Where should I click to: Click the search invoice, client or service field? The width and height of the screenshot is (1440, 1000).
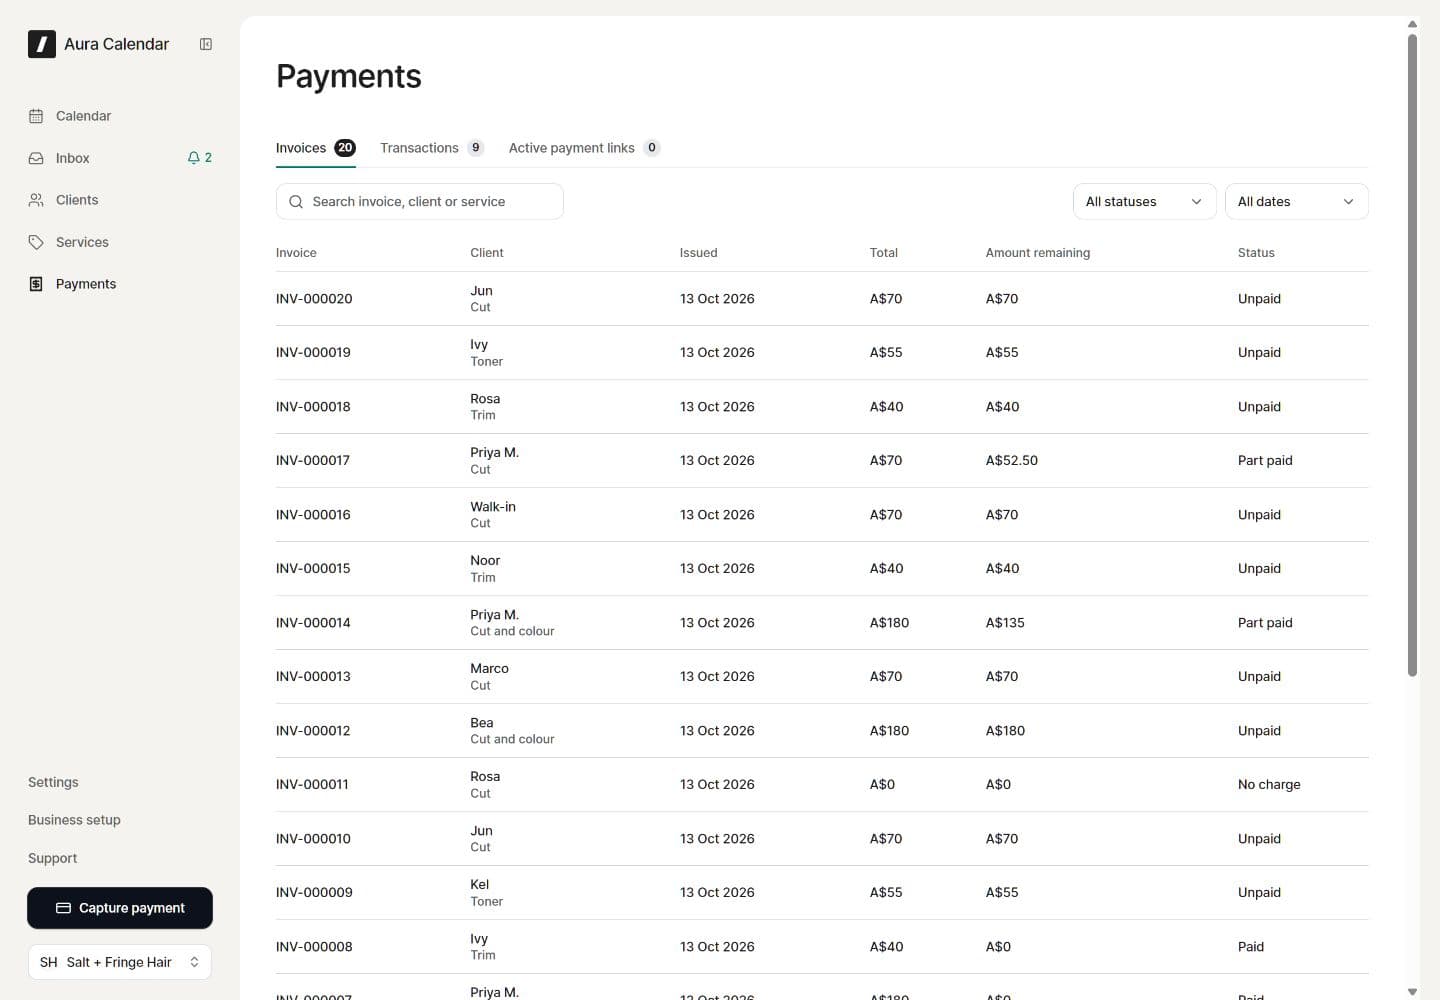420,202
